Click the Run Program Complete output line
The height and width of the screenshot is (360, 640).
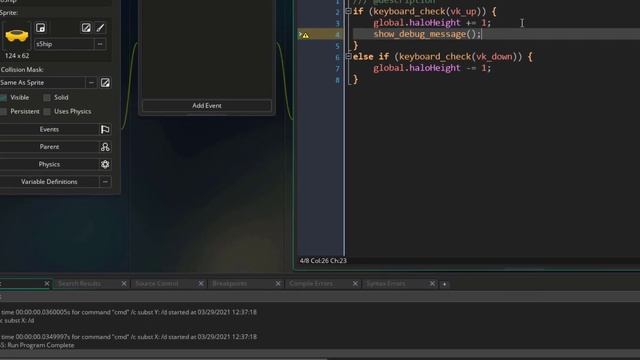pos(38,345)
